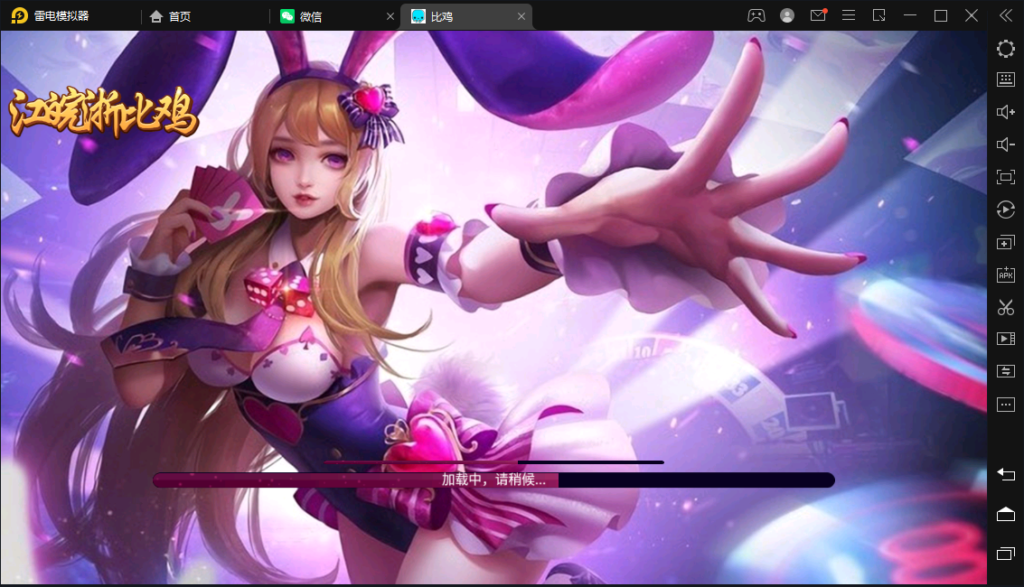Open the multi-instance manager icon
This screenshot has height=587, width=1024.
pyautogui.click(x=1005, y=242)
